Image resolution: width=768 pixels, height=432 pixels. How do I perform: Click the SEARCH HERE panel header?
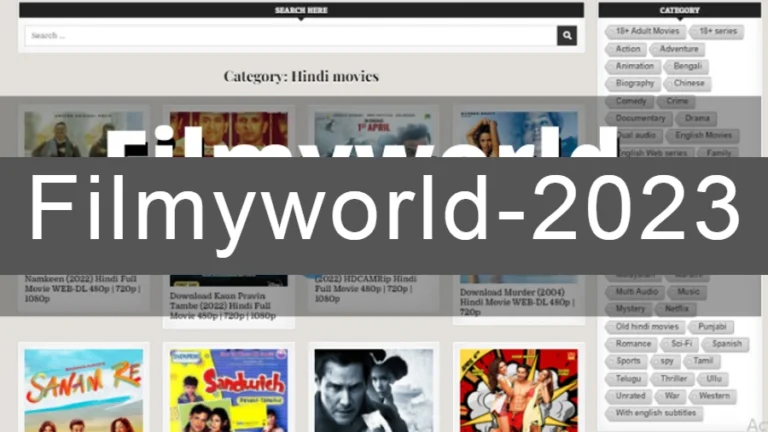pos(301,10)
